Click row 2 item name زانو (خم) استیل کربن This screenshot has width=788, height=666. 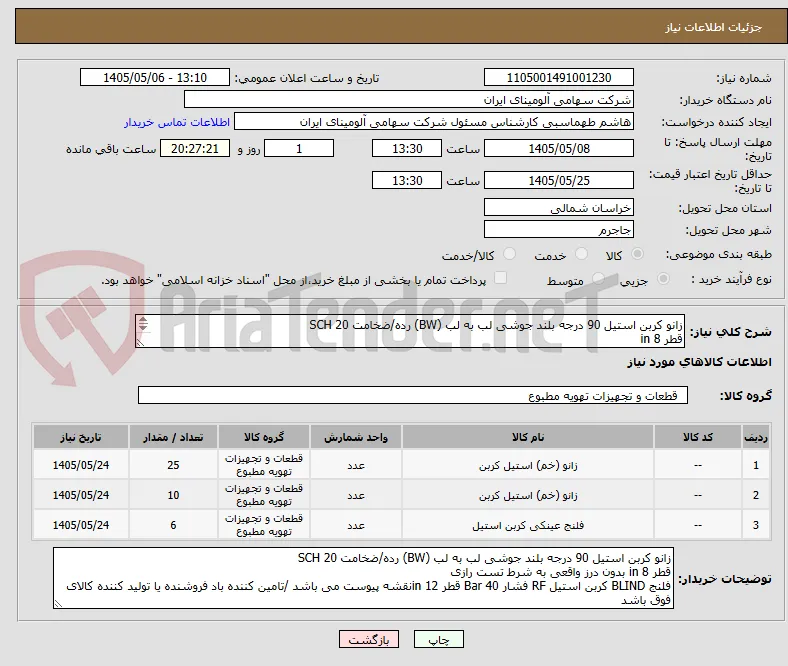pyautogui.click(x=528, y=496)
